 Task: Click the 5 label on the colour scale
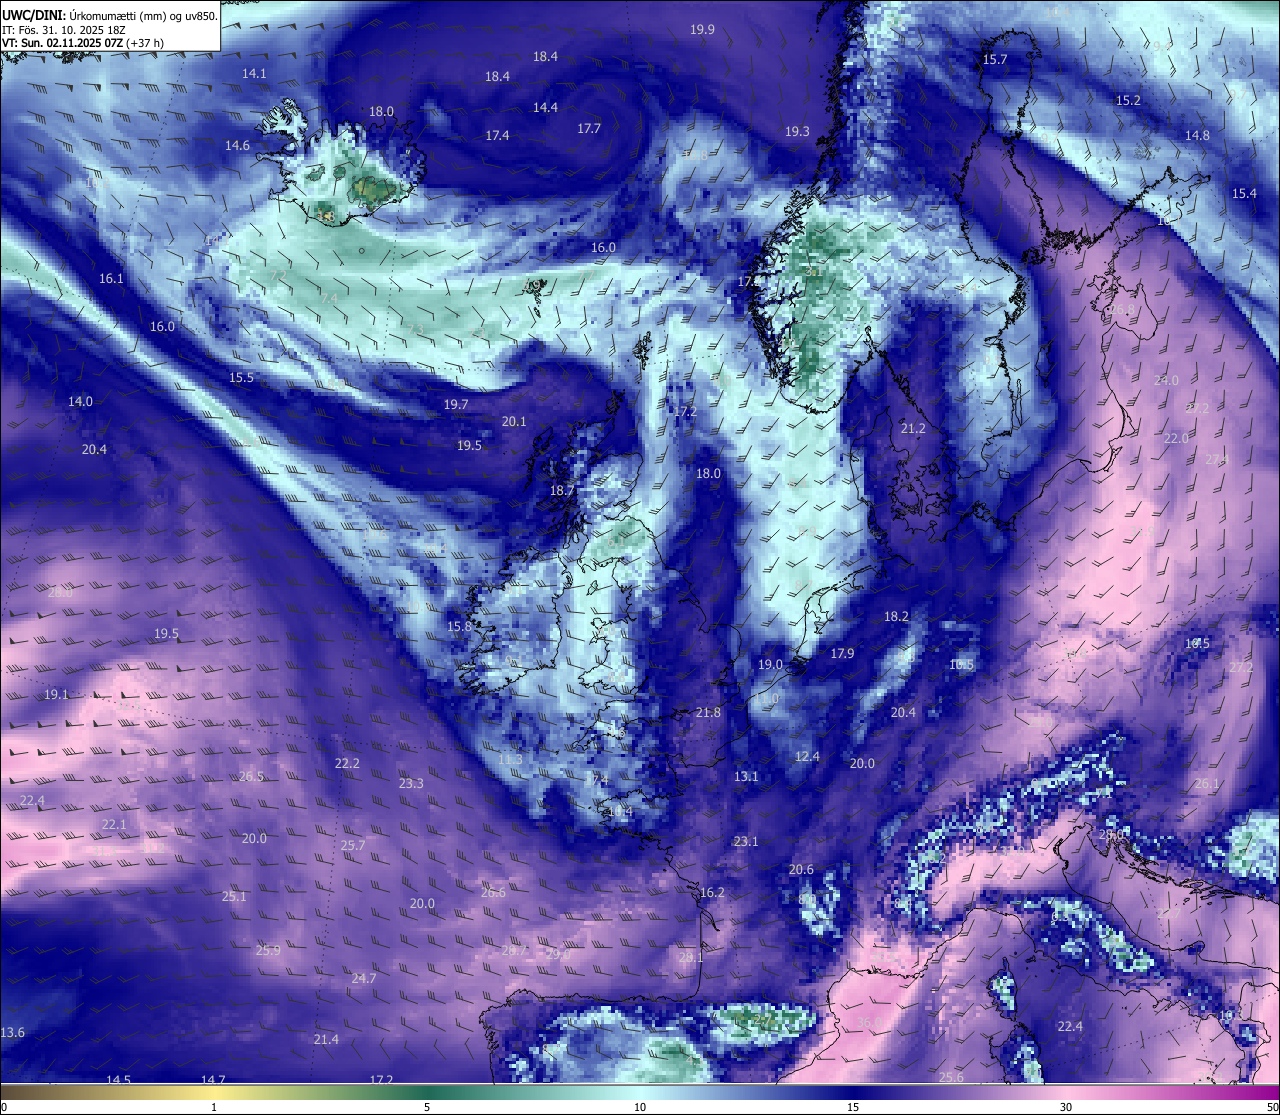pyautogui.click(x=427, y=1107)
